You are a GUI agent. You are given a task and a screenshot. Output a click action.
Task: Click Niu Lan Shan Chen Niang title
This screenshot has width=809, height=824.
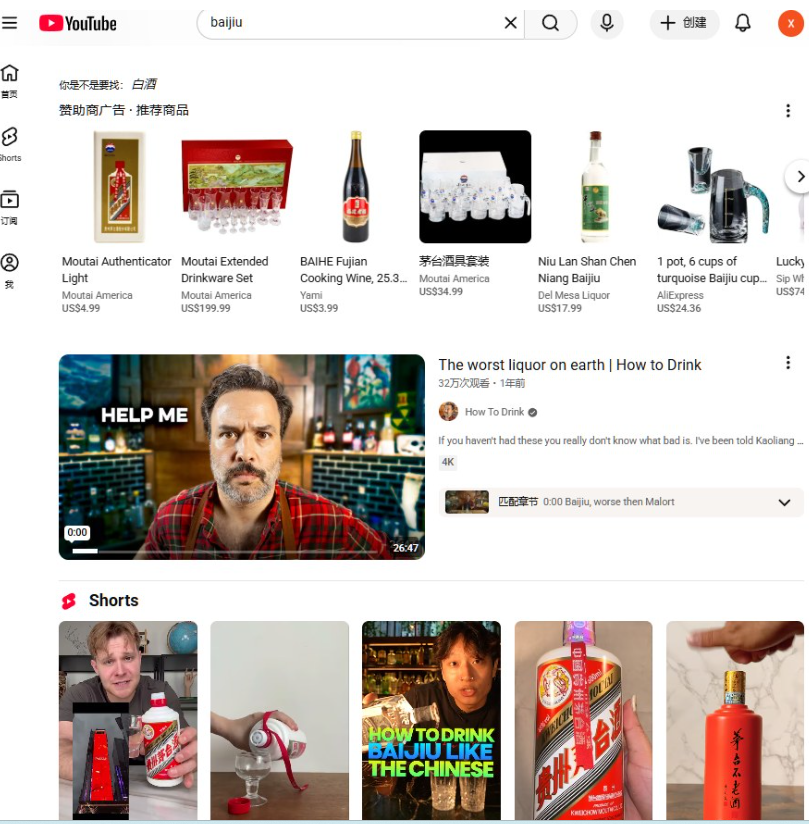click(x=587, y=270)
